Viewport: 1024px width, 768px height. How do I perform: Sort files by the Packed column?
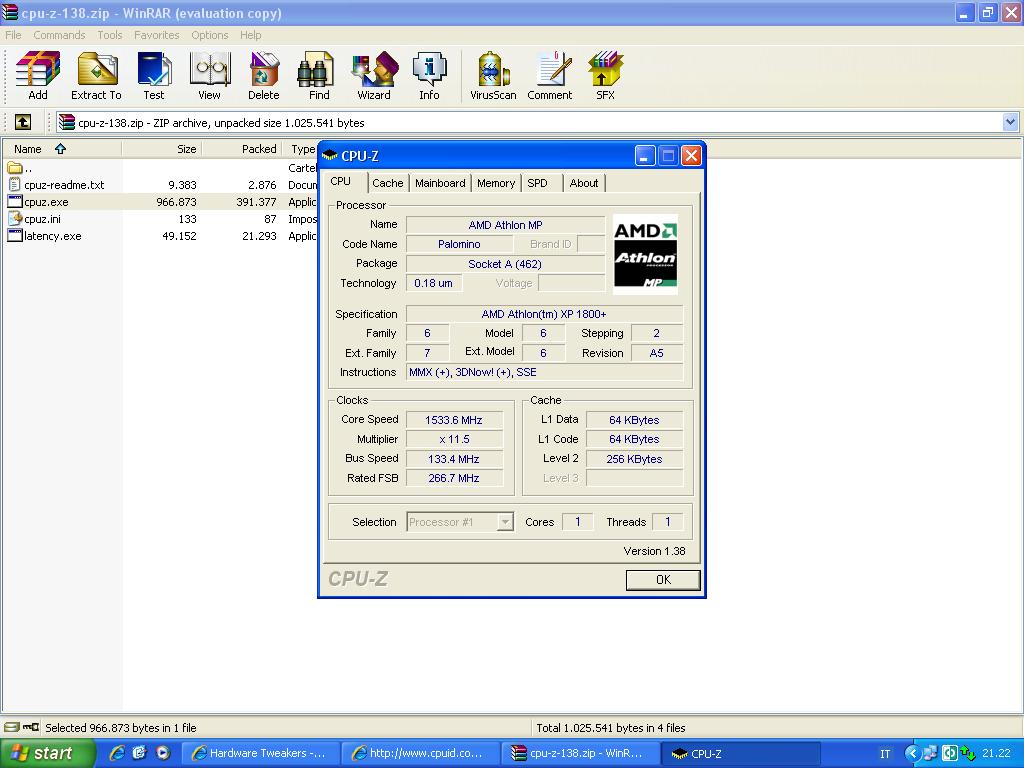click(x=242, y=149)
